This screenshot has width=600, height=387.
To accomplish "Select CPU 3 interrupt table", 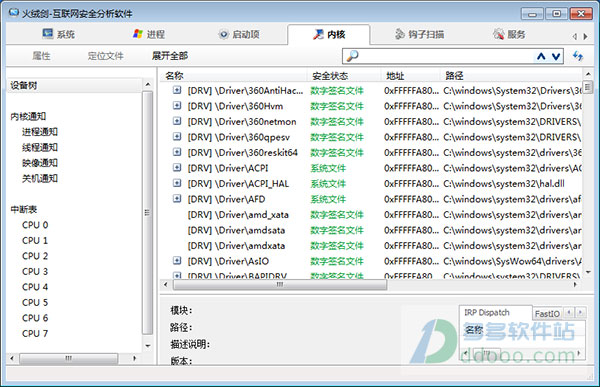I will [x=35, y=271].
